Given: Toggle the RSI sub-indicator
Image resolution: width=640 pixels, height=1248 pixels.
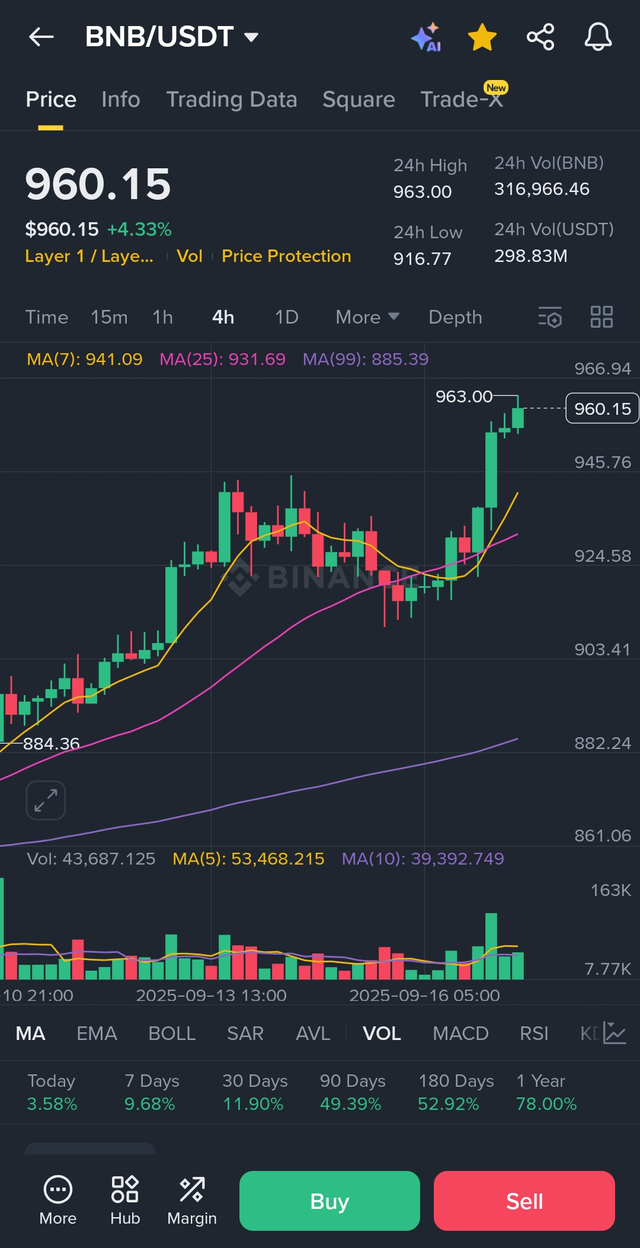Looking at the screenshot, I should tap(534, 1033).
